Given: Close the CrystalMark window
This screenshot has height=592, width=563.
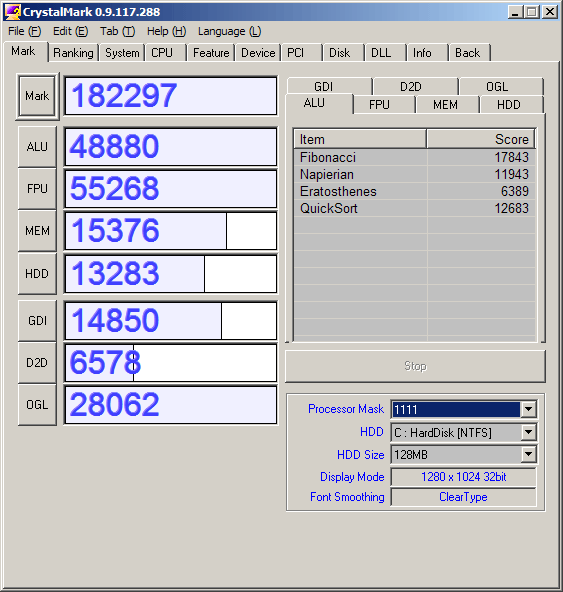Looking at the screenshot, I should 550,12.
